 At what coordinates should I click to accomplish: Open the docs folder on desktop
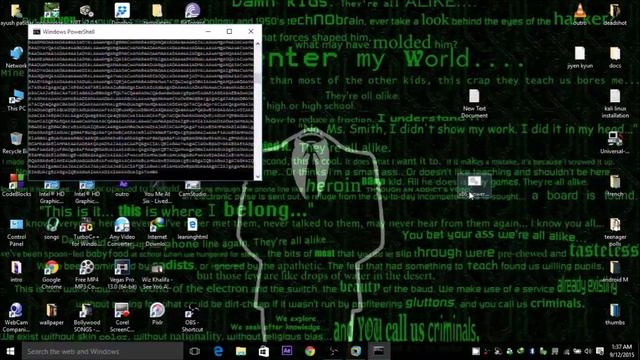[615, 58]
